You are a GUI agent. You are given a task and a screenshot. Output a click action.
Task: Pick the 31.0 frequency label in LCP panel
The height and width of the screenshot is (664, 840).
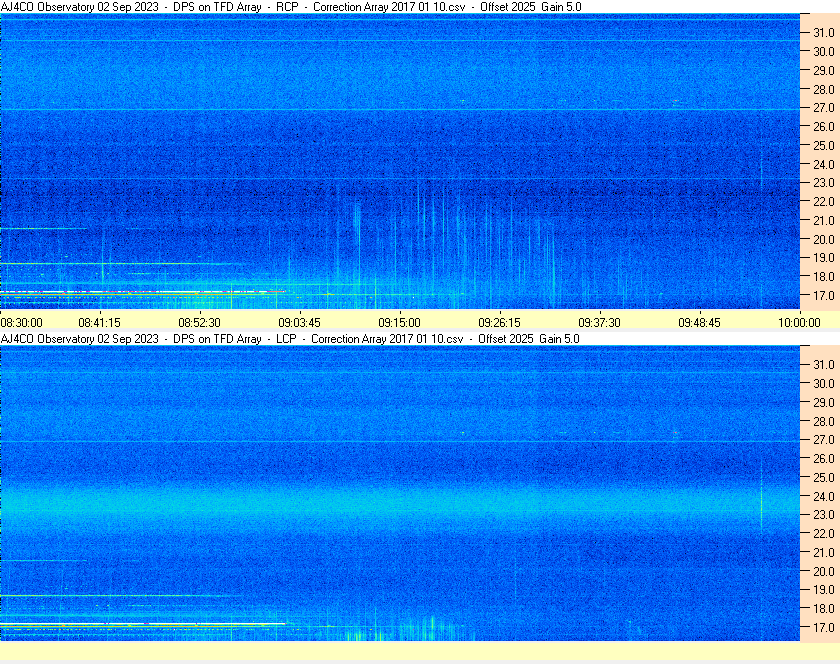click(x=824, y=364)
